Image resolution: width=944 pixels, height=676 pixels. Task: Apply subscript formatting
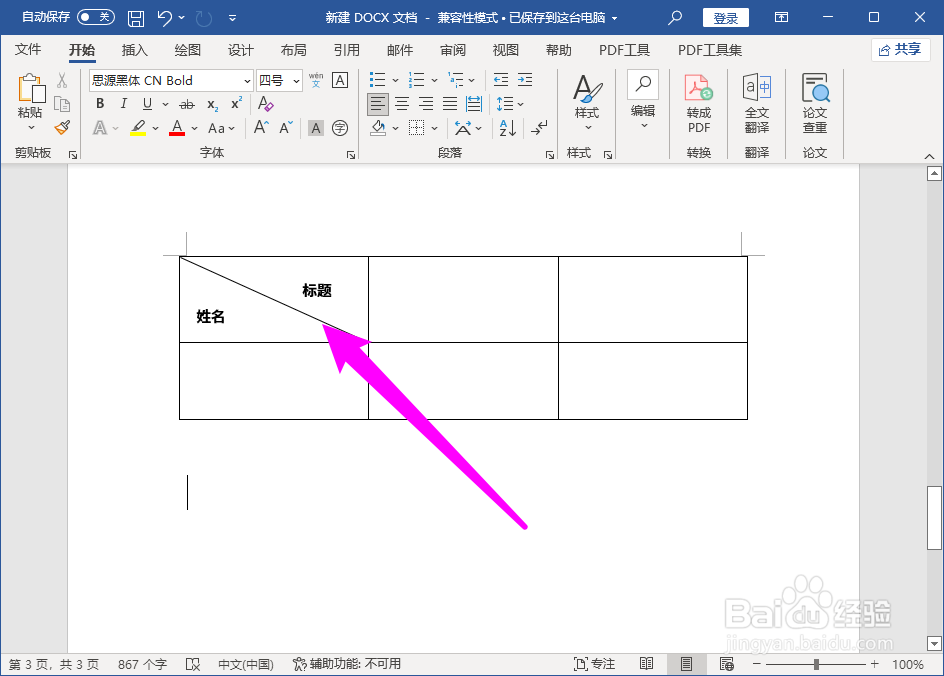pyautogui.click(x=212, y=104)
